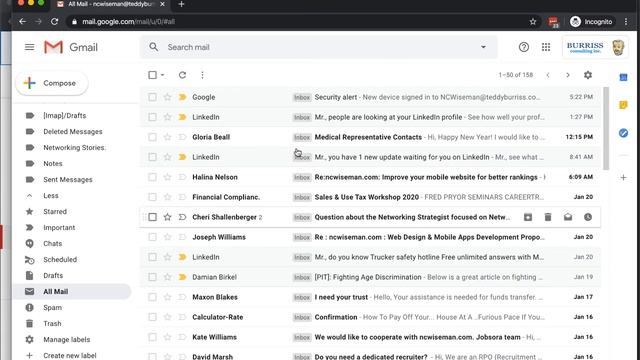Open Google Keep side panel
The width and height of the screenshot is (640, 360).
pos(623,105)
